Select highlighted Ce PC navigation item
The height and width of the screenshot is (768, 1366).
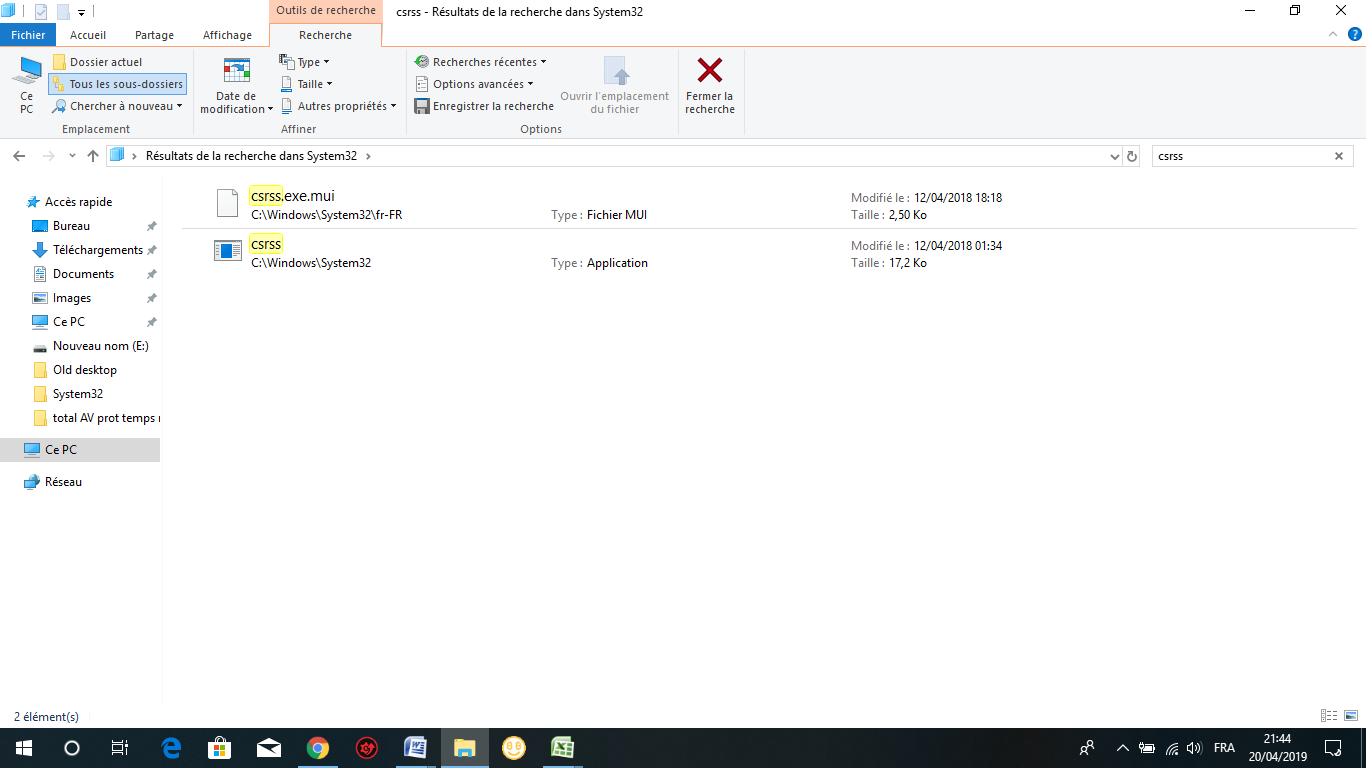pyautogui.click(x=80, y=450)
